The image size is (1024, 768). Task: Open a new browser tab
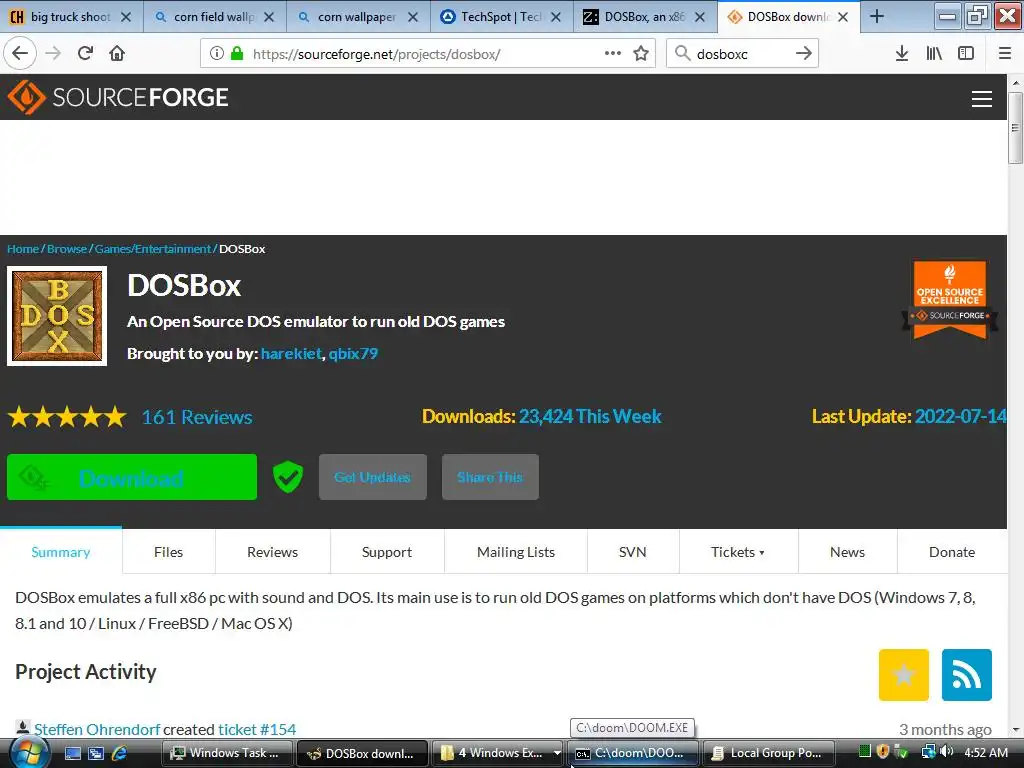coord(877,17)
